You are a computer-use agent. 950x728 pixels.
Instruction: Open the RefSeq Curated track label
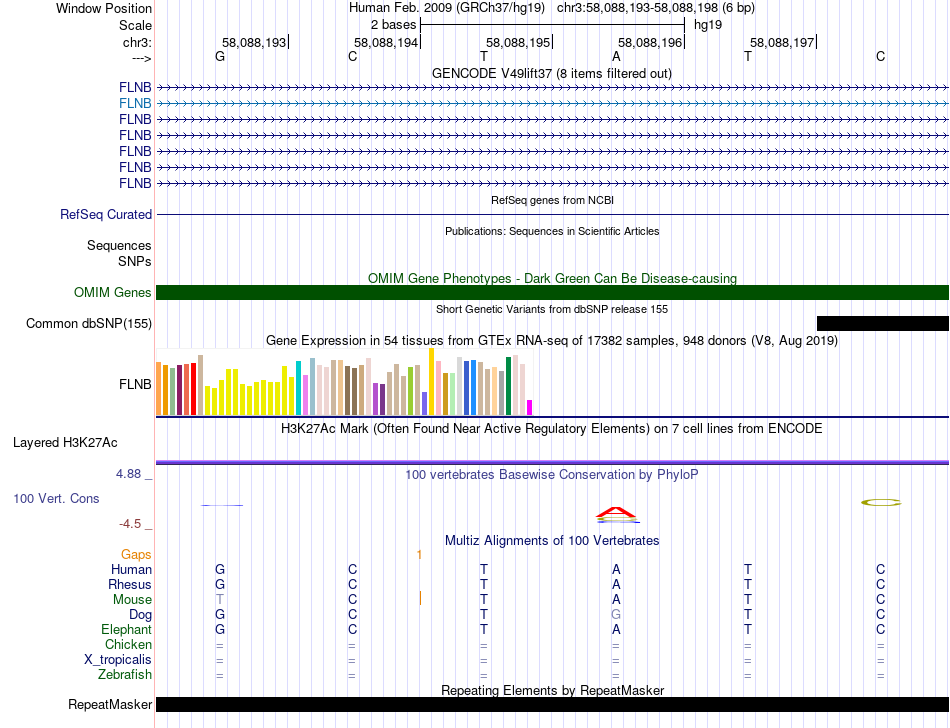[106, 214]
